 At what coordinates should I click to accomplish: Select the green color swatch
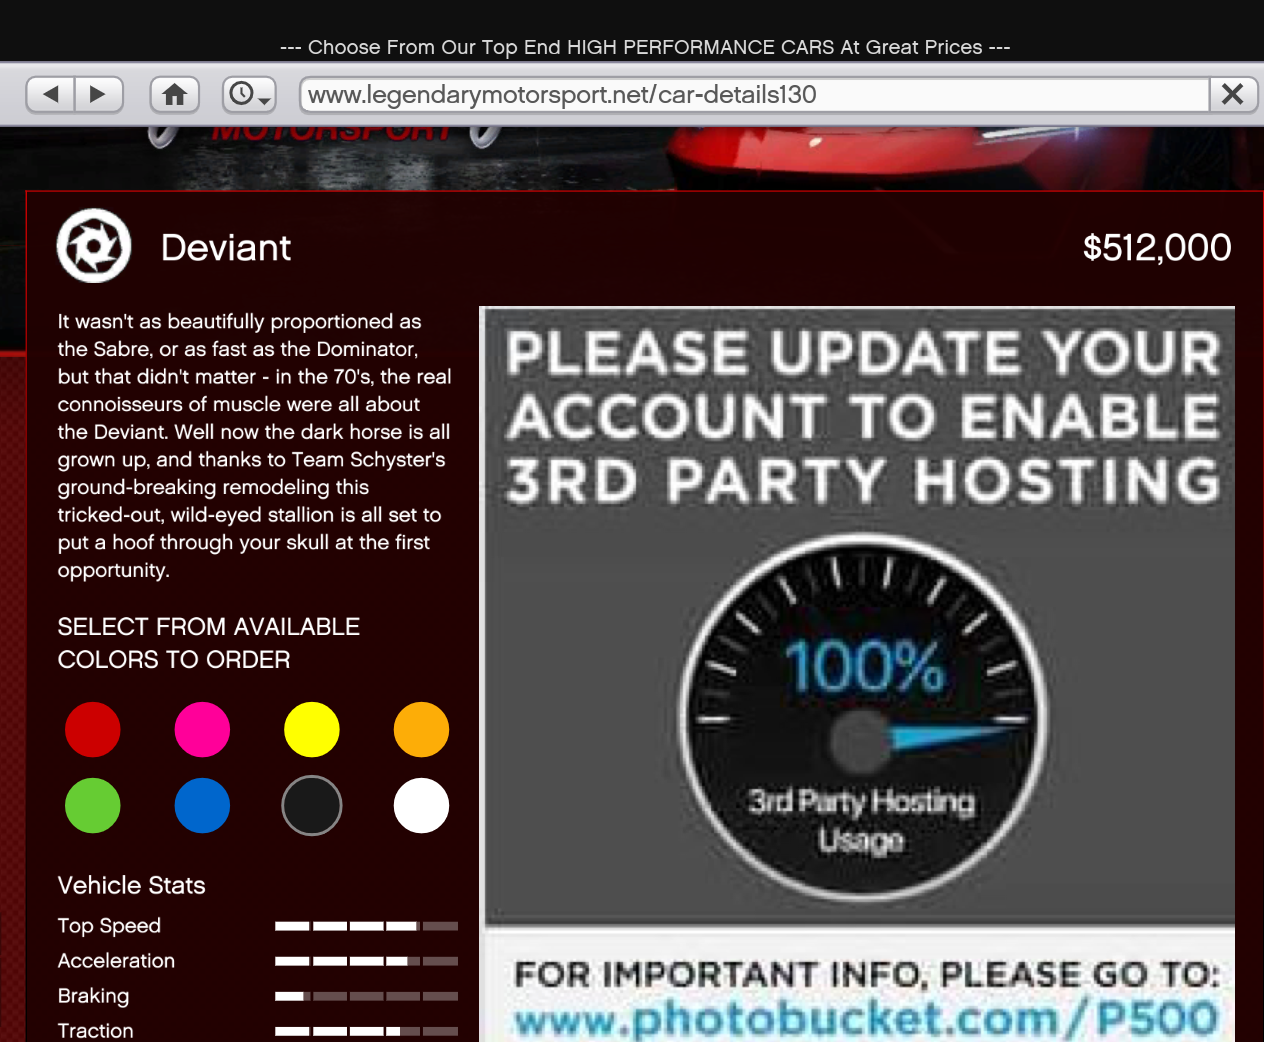pyautogui.click(x=93, y=806)
